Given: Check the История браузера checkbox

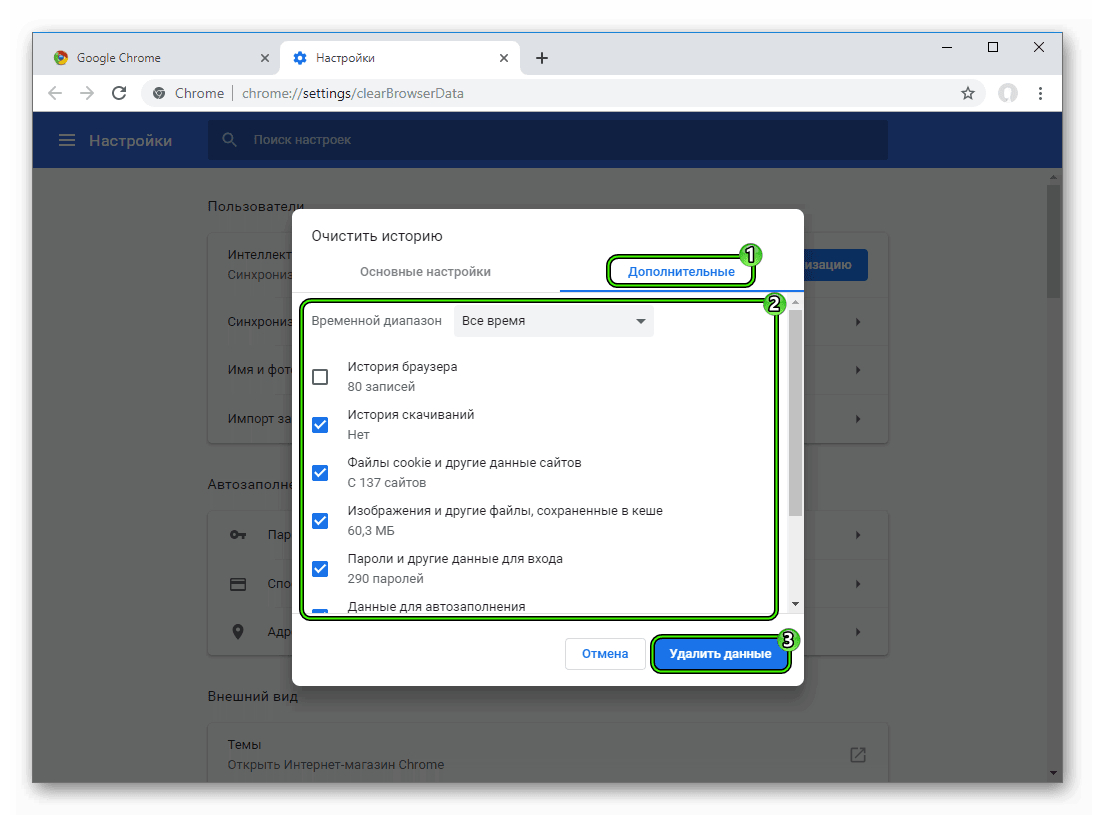Looking at the screenshot, I should click(x=320, y=377).
